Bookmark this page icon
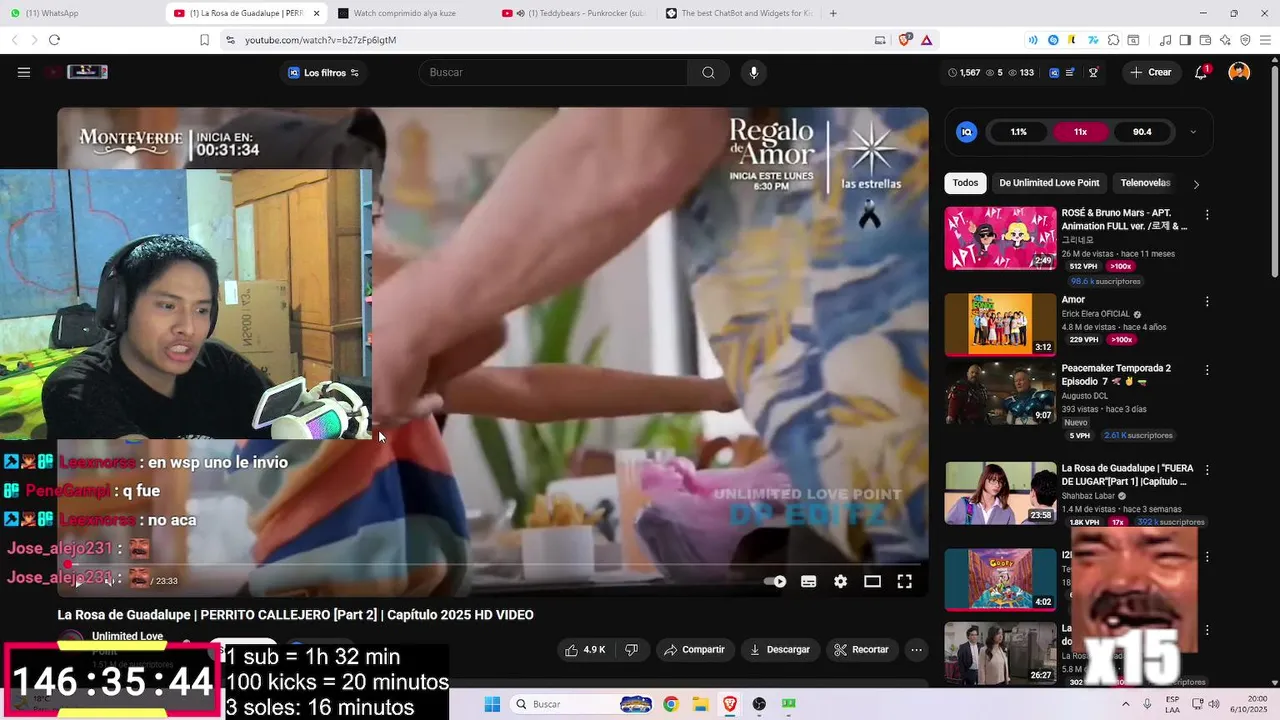 coord(204,40)
